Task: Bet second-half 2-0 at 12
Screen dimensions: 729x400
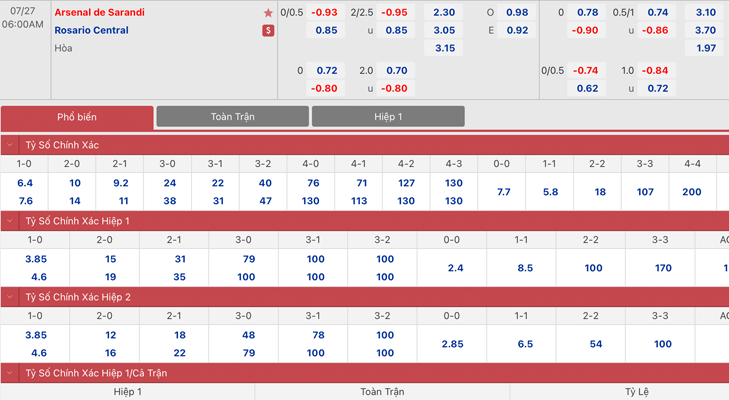Action: 110,335
